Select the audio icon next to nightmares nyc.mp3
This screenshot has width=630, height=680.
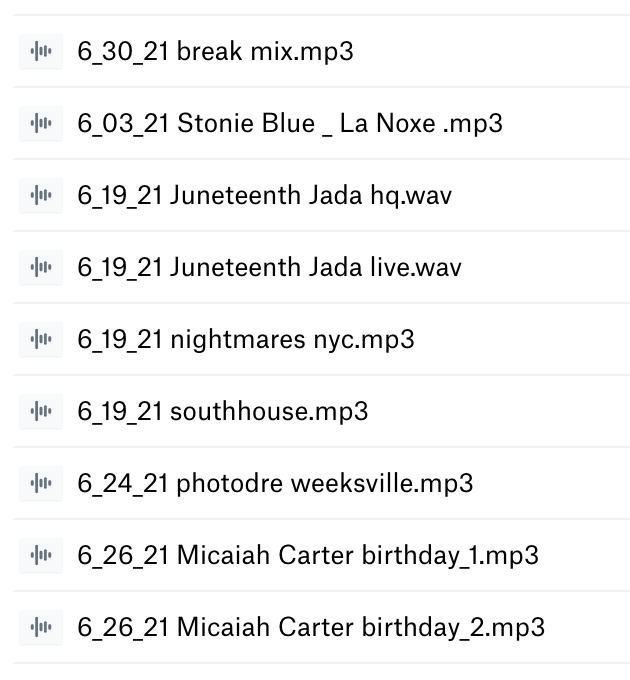pos(41,340)
